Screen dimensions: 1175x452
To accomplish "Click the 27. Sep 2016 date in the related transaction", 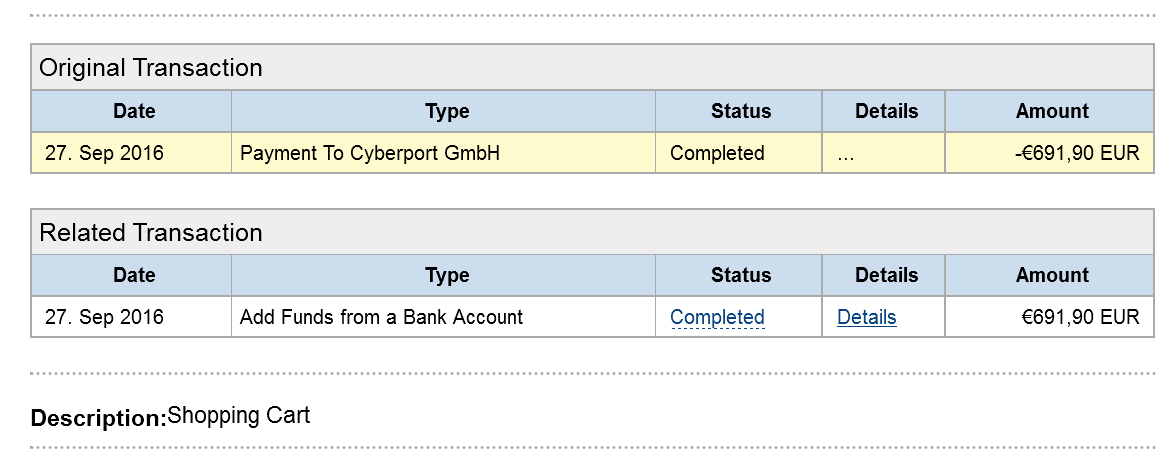I will 104,317.
